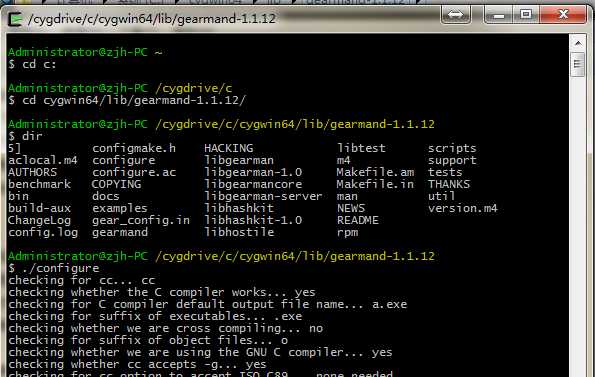Click the 'AUTHORS' entry
The height and width of the screenshot is (377, 595).
click(32, 172)
